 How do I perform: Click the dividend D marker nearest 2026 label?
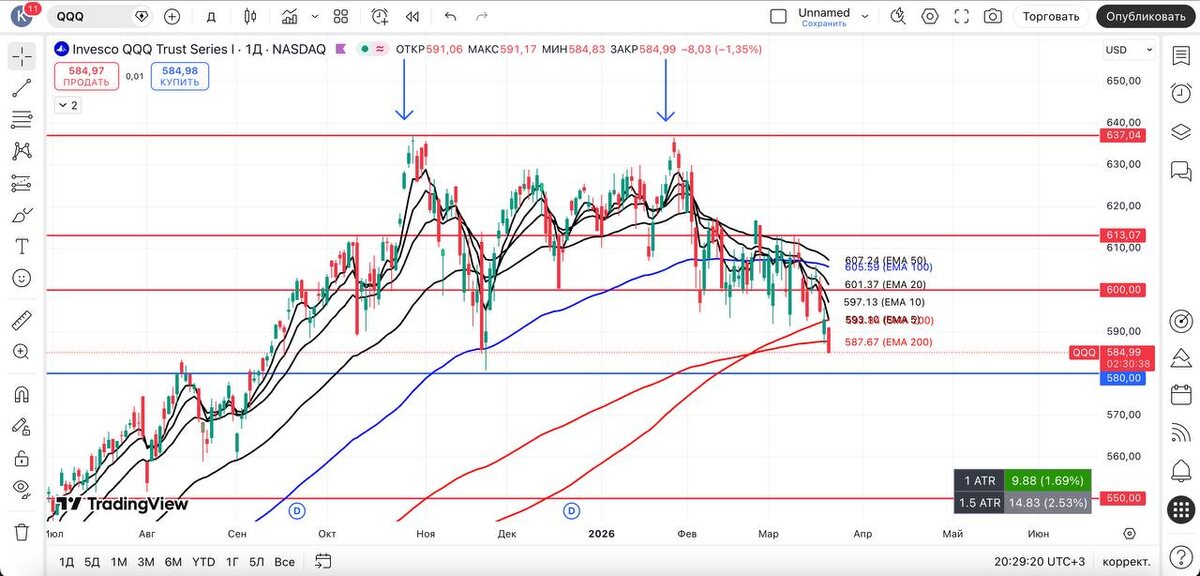572,511
